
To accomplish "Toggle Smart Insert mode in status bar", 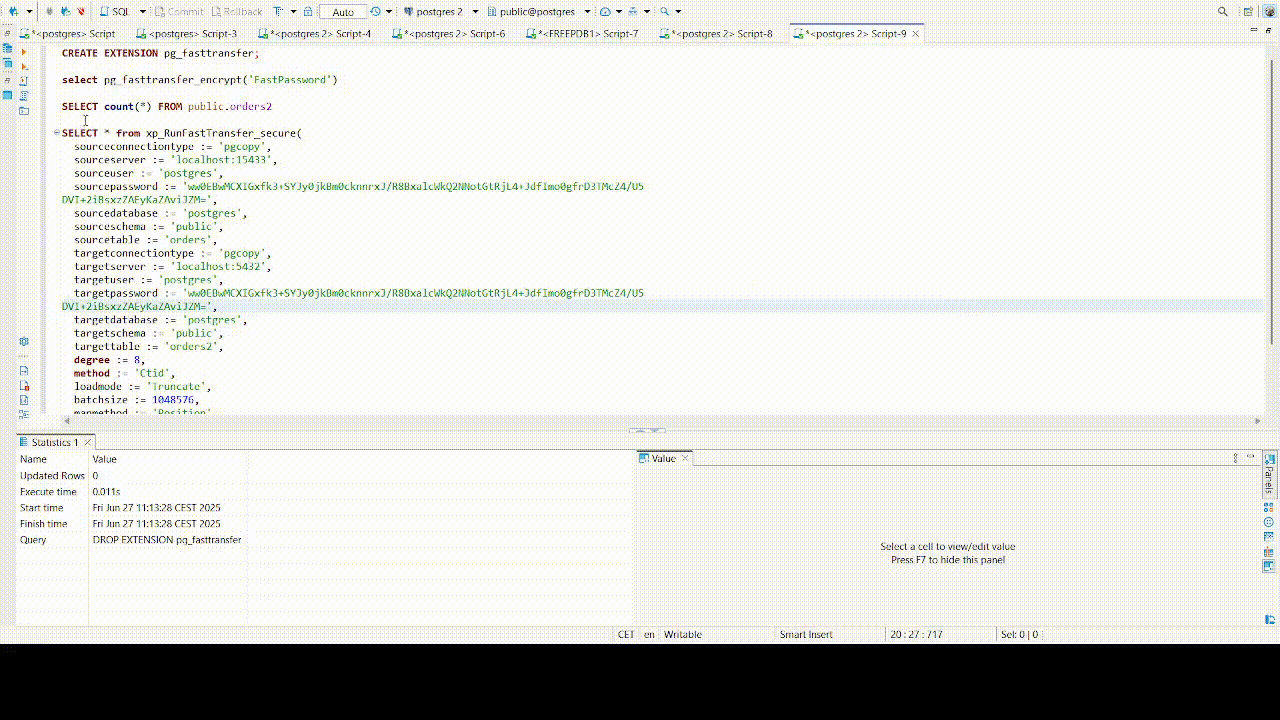I will (806, 634).
